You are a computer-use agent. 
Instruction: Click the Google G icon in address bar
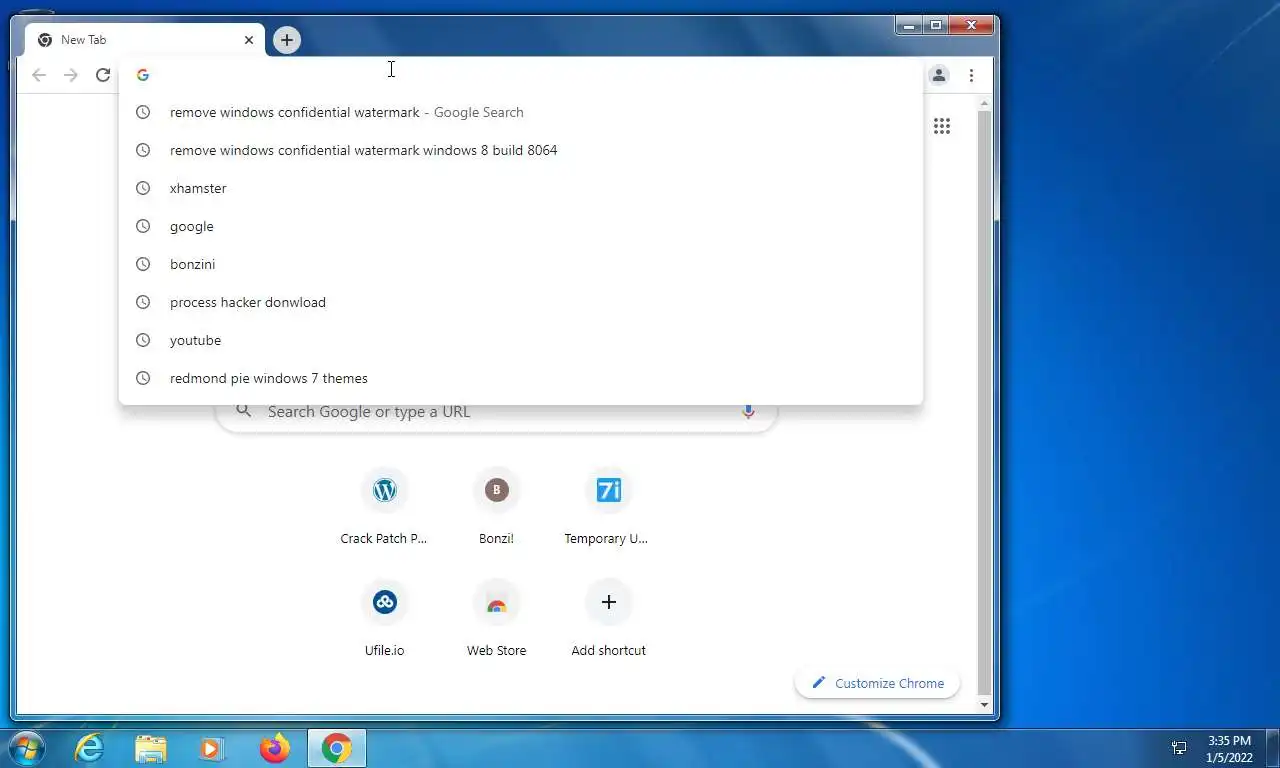(143, 75)
